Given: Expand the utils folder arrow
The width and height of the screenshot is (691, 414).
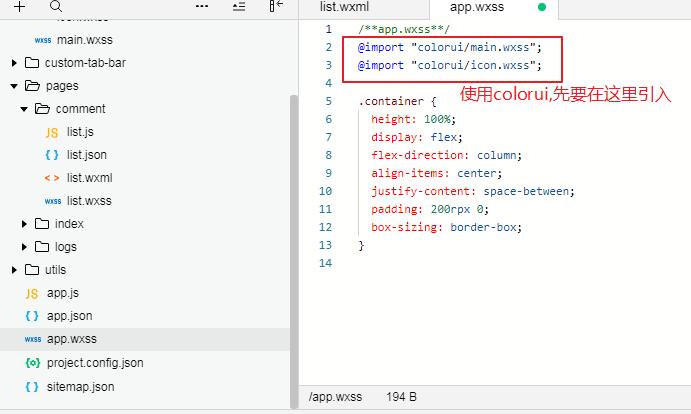Looking at the screenshot, I should (14, 270).
